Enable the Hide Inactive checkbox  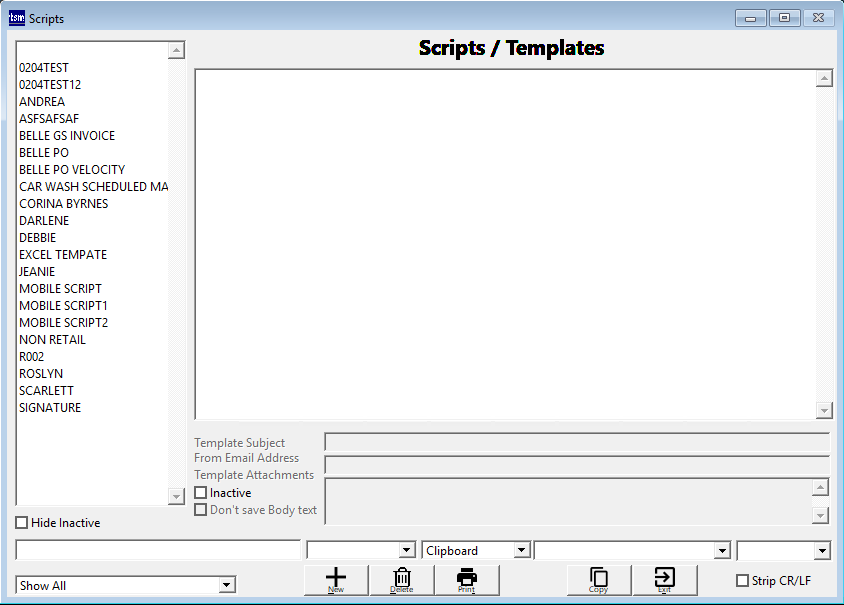22,523
